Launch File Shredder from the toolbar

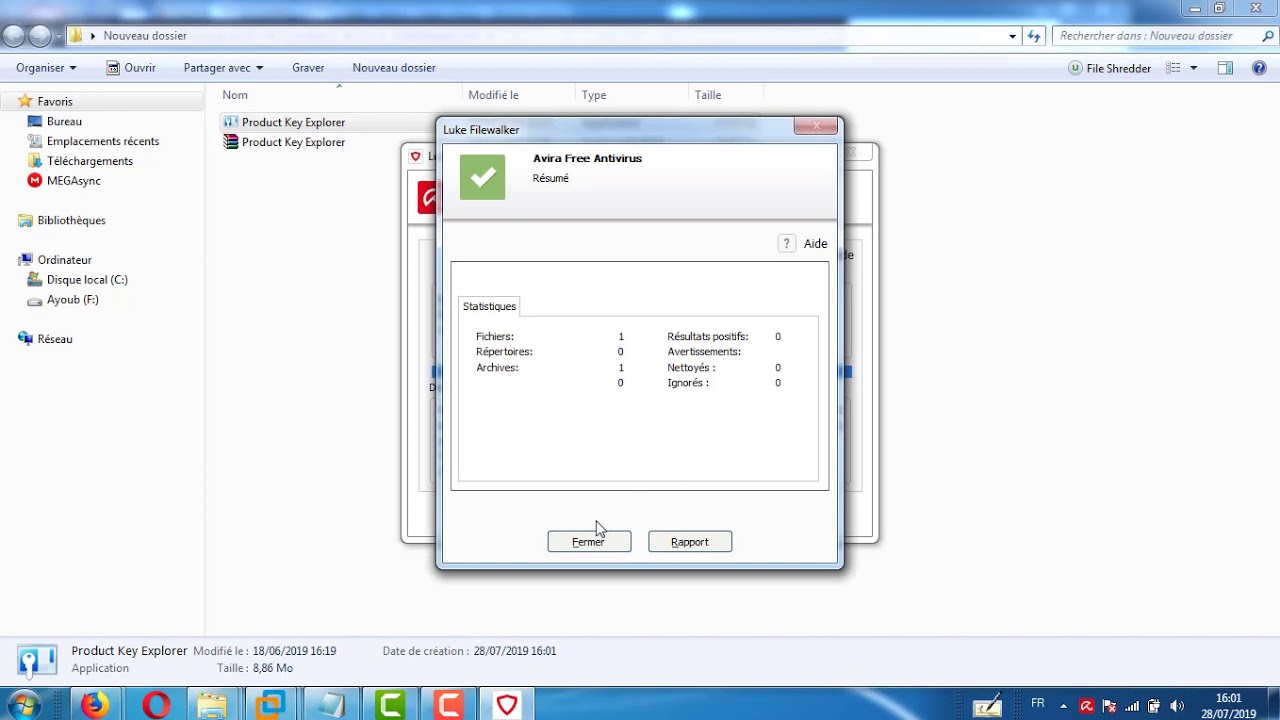tap(1110, 68)
